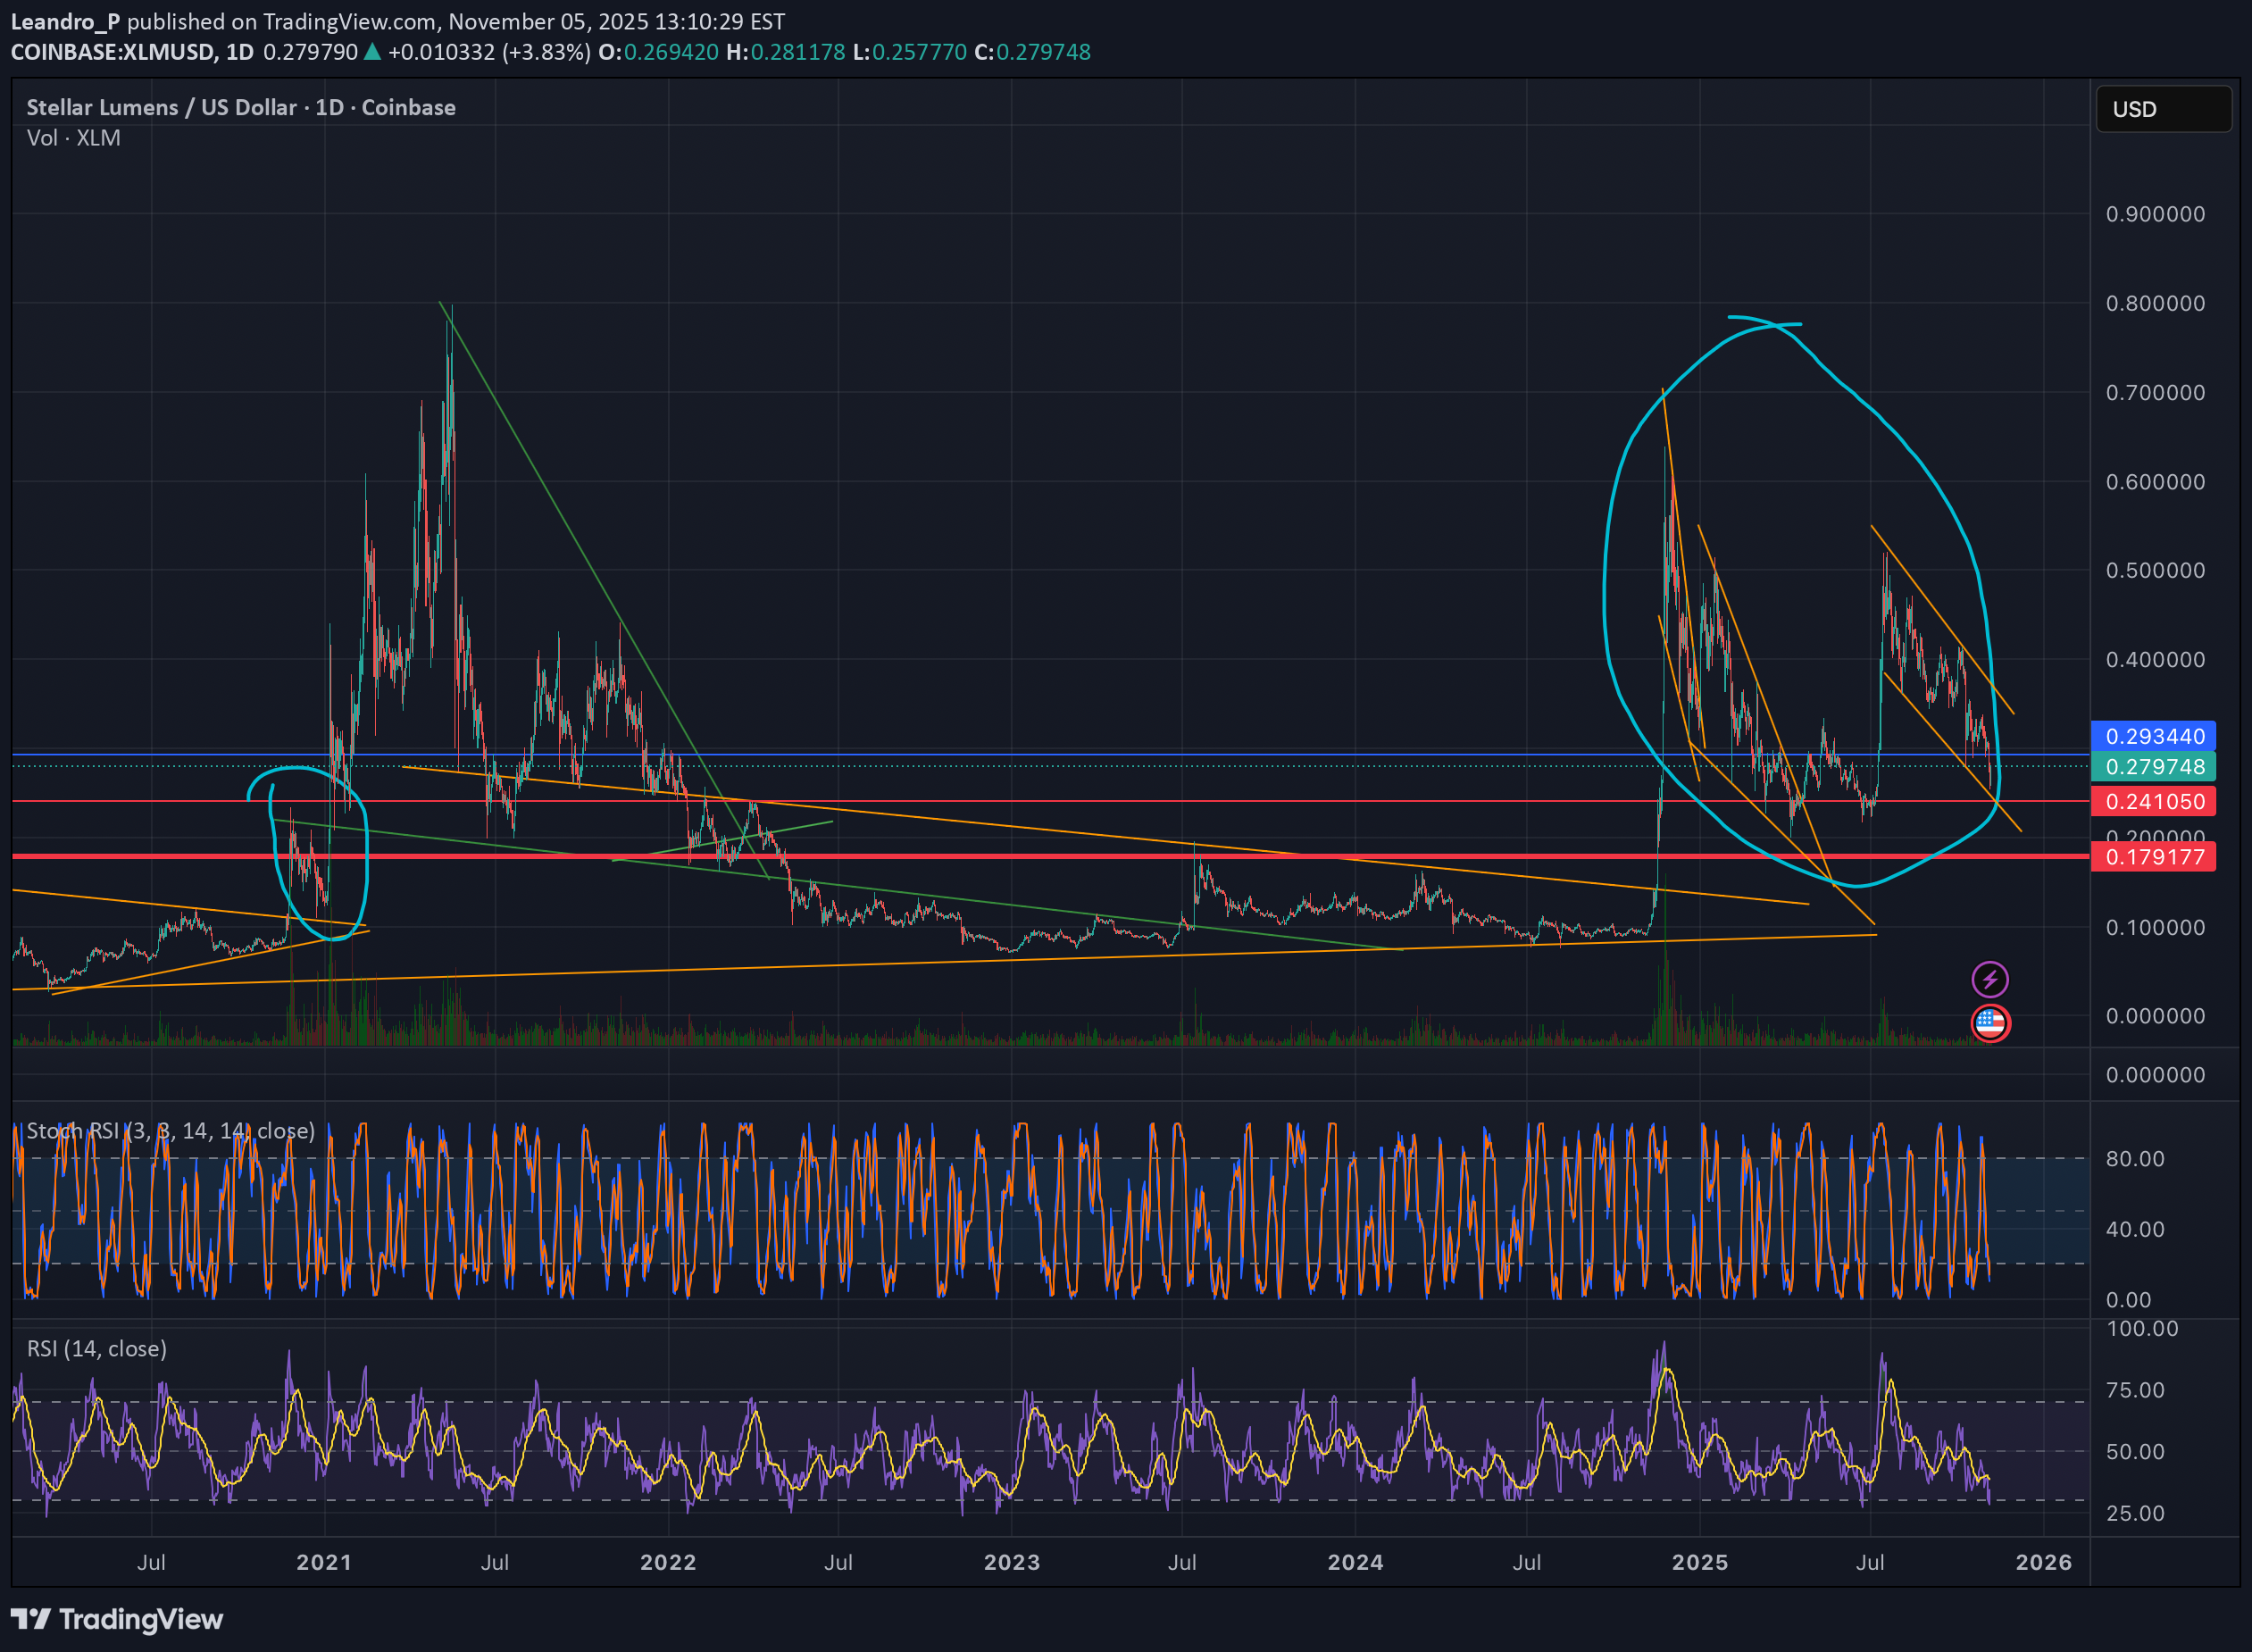
Task: Click the green 0.279748 current price label
Action: (2153, 767)
